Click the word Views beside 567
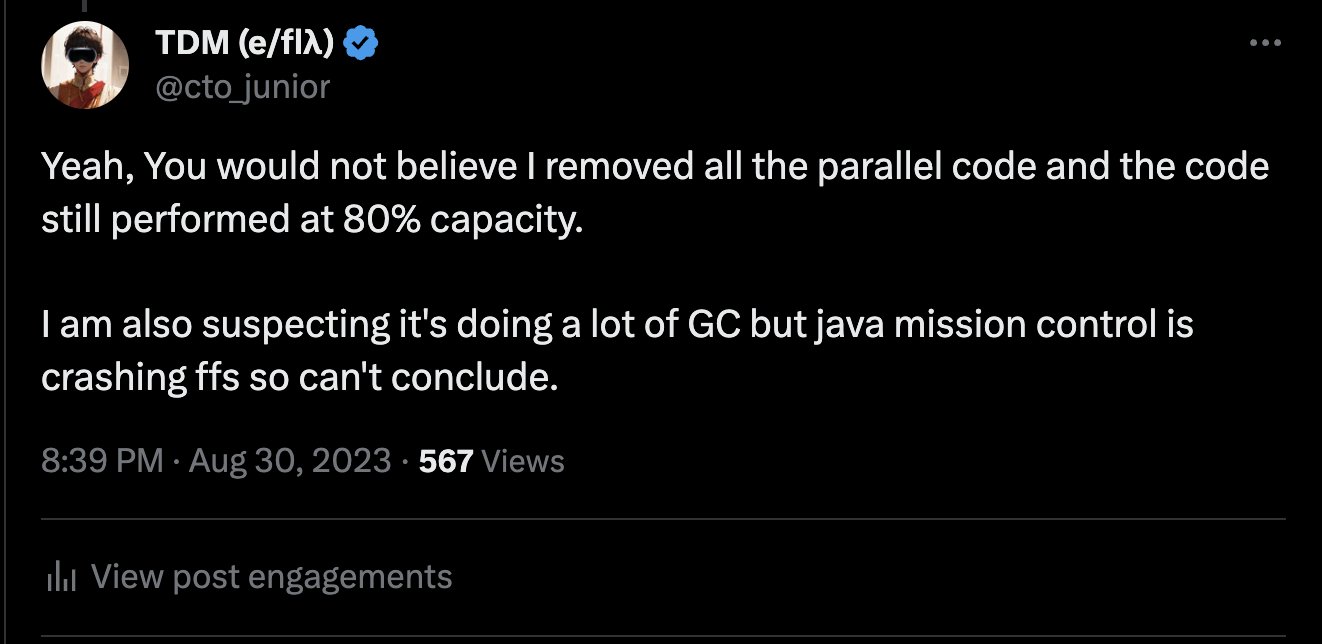 tap(523, 461)
